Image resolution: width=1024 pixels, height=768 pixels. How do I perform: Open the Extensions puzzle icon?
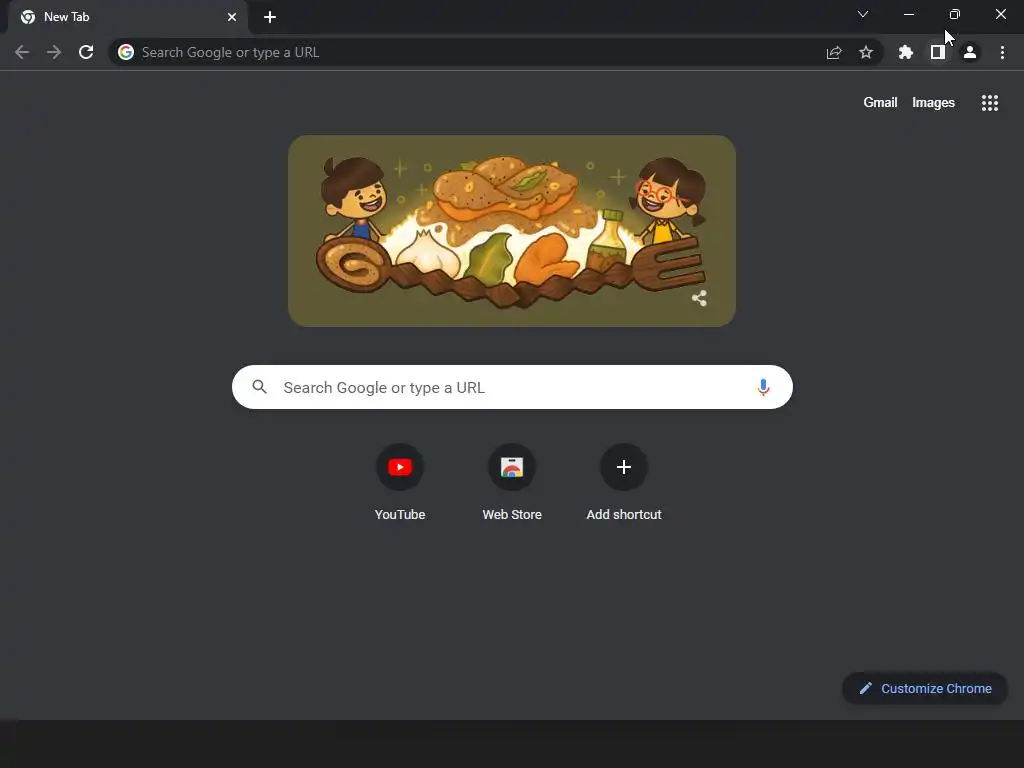[x=906, y=52]
